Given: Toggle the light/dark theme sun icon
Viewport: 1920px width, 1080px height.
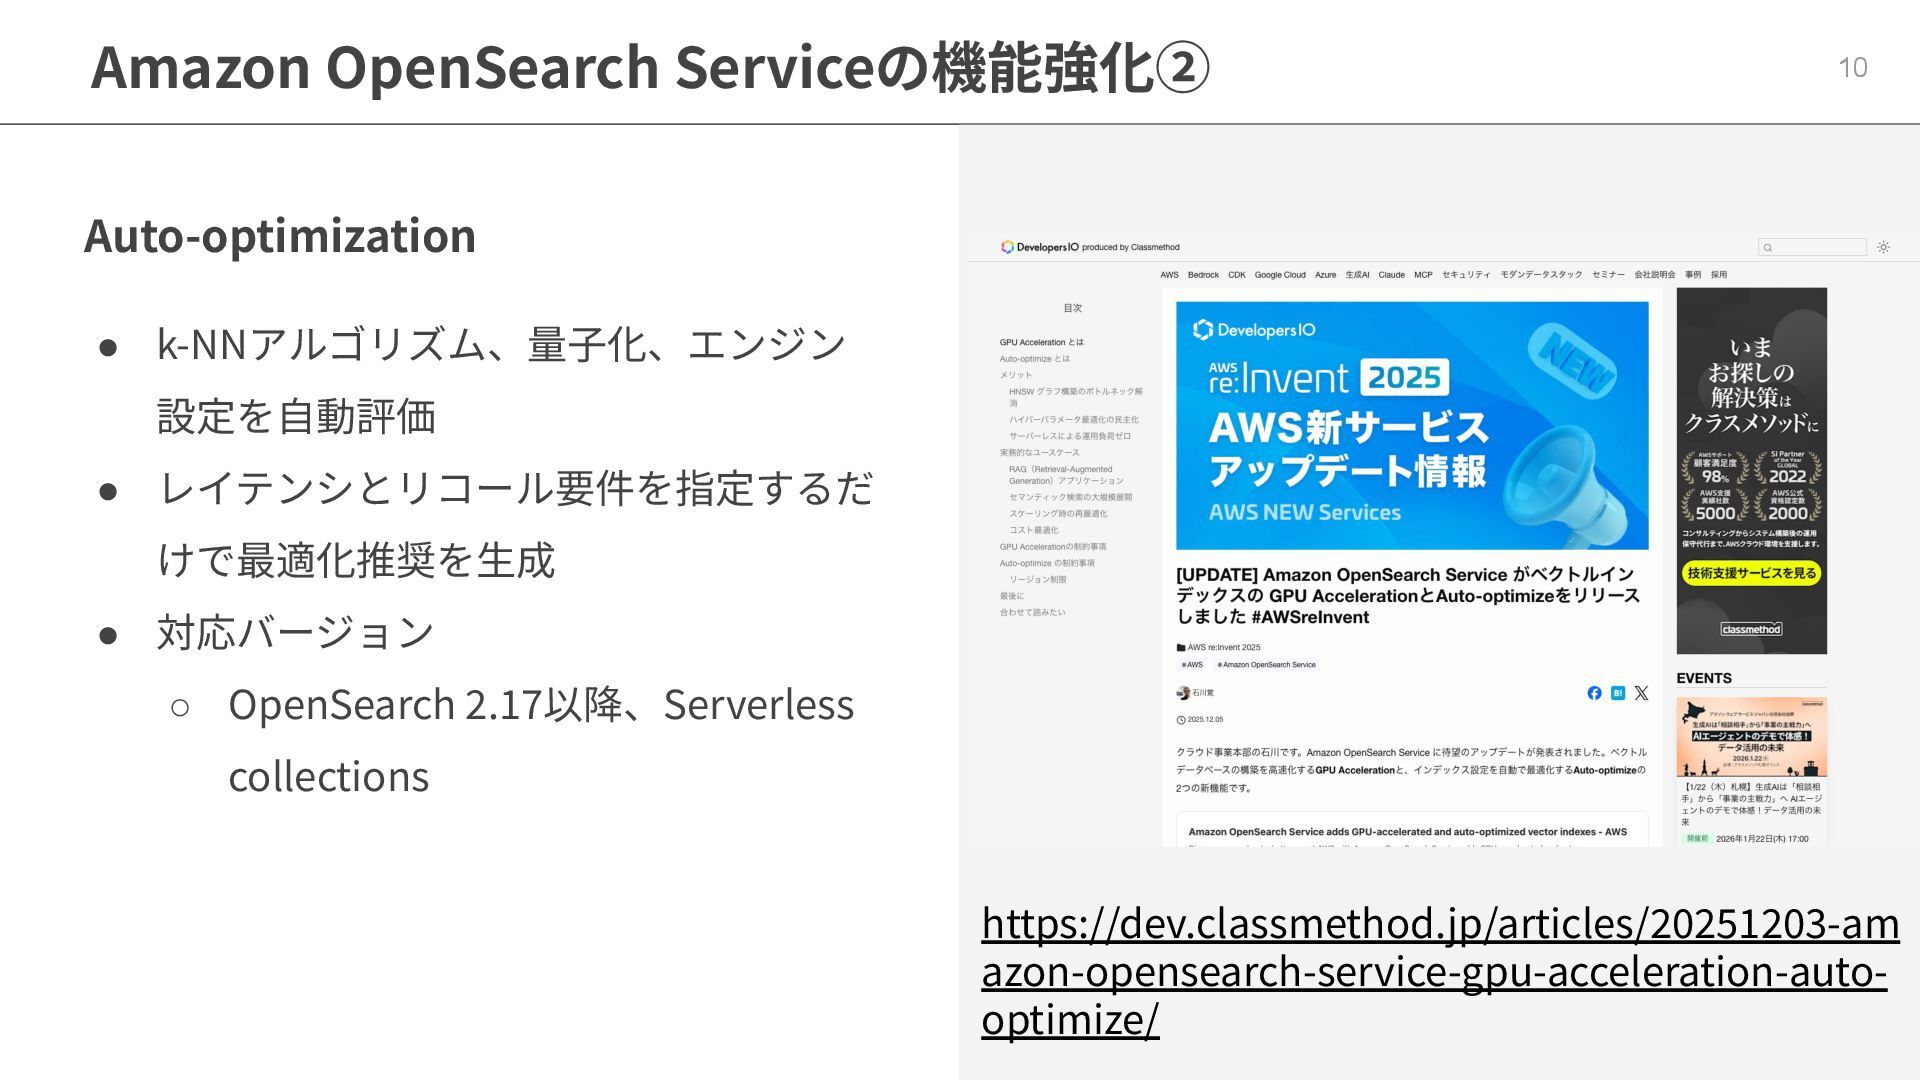Looking at the screenshot, I should click(x=1883, y=247).
